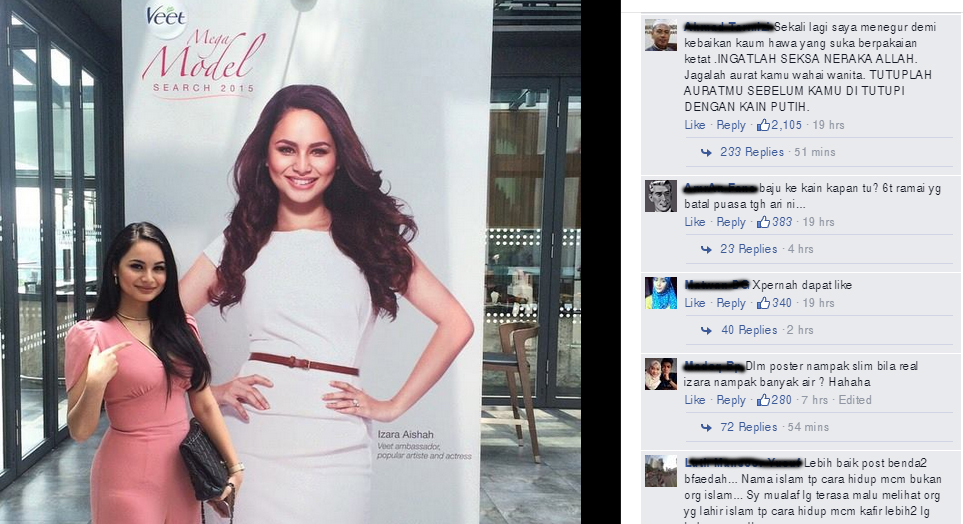The height and width of the screenshot is (524, 963).
Task: Expand the 40 Replies thread
Action: pos(749,330)
